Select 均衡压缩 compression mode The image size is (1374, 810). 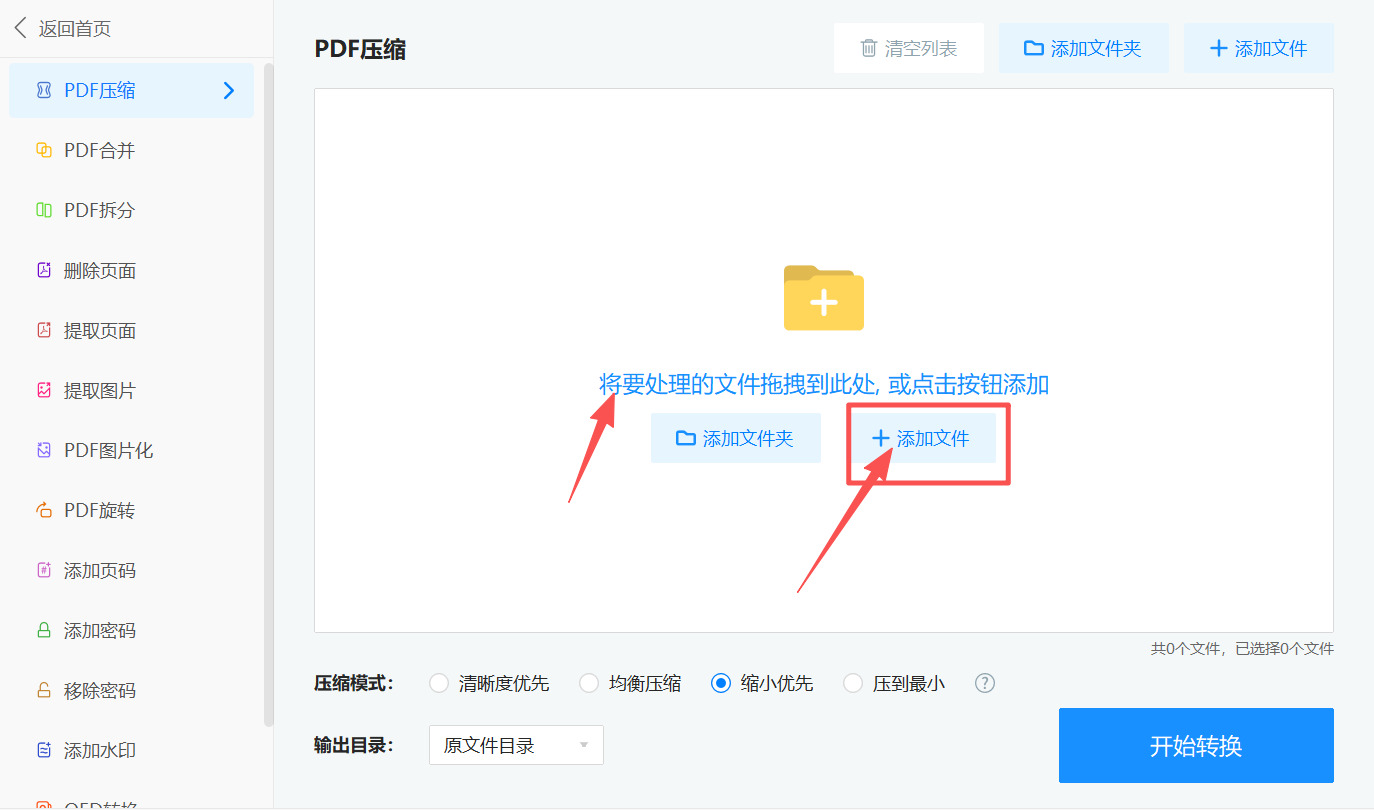(x=588, y=683)
